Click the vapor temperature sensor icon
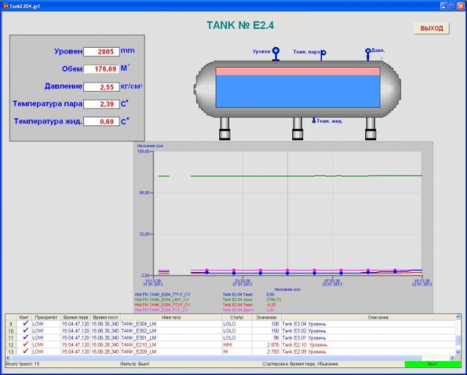 click(x=323, y=55)
